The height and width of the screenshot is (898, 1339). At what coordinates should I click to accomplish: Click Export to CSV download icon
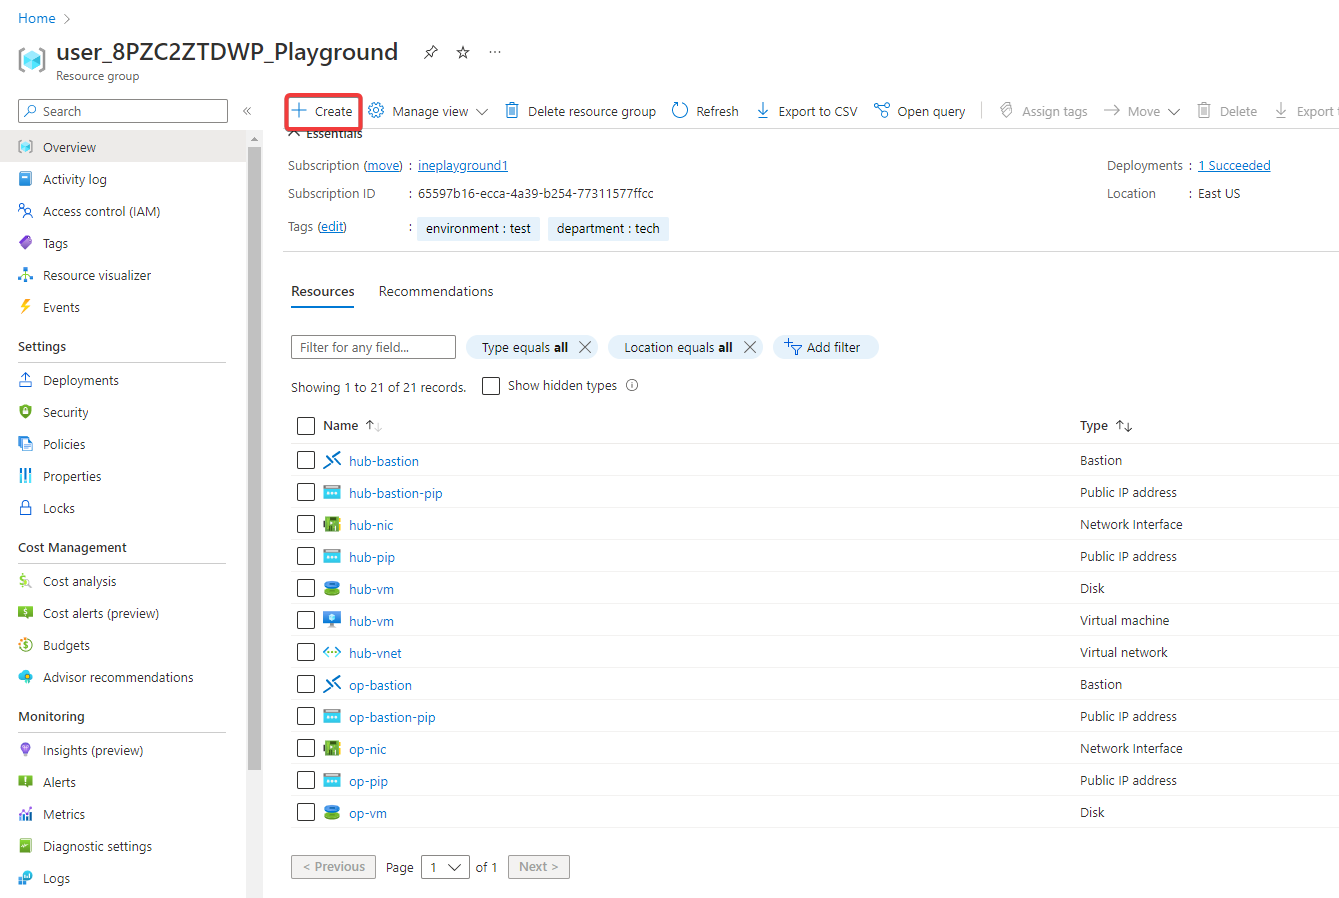(x=763, y=111)
